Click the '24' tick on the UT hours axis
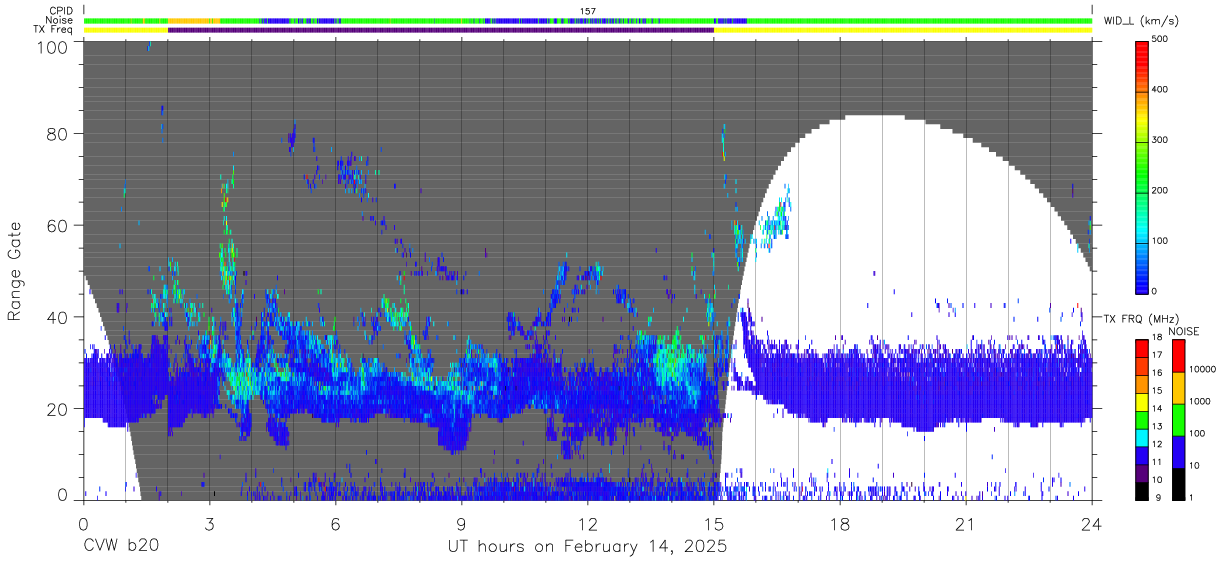Viewport: 1228px width, 567px height. coord(1092,523)
